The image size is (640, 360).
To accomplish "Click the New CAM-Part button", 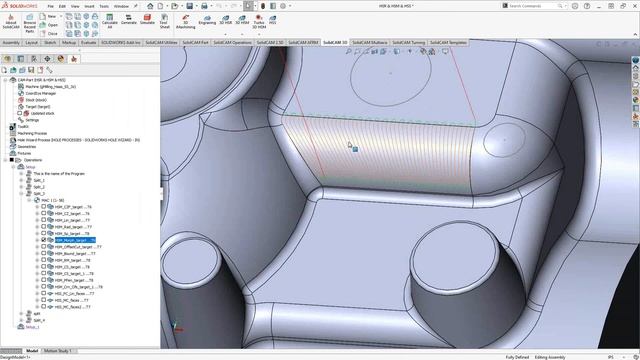I will click(x=48, y=16).
